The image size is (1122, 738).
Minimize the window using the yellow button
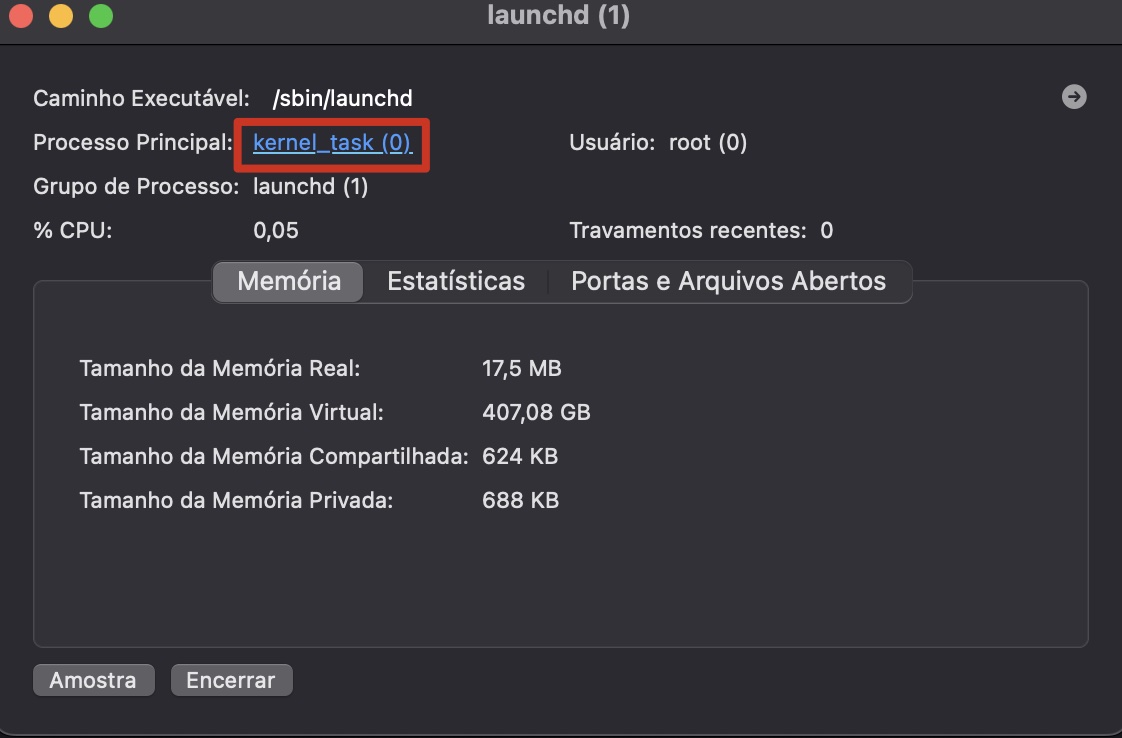click(x=61, y=16)
